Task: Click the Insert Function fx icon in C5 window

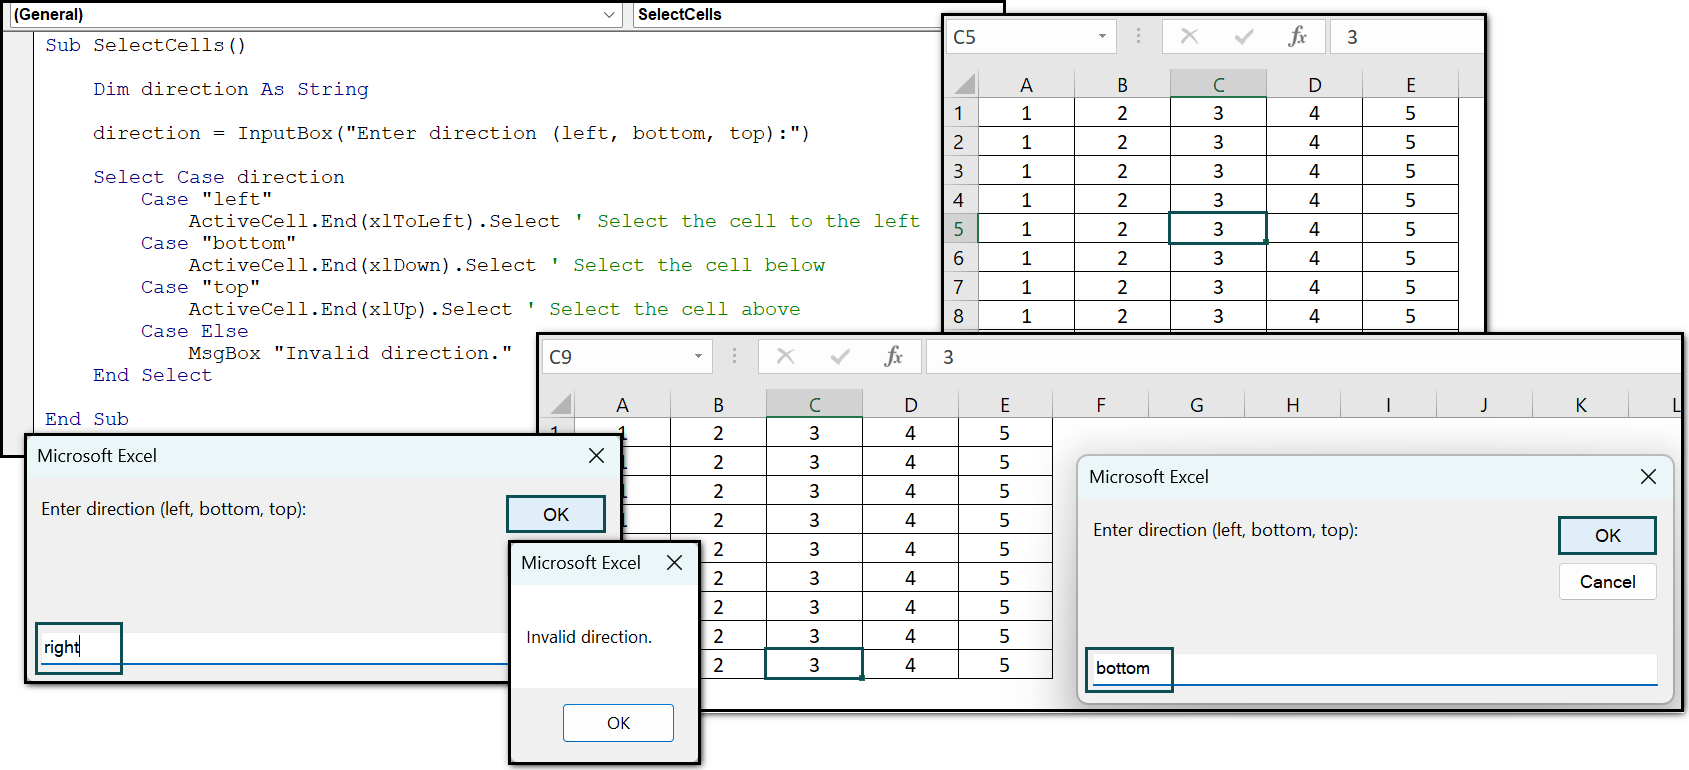Action: pyautogui.click(x=1297, y=36)
